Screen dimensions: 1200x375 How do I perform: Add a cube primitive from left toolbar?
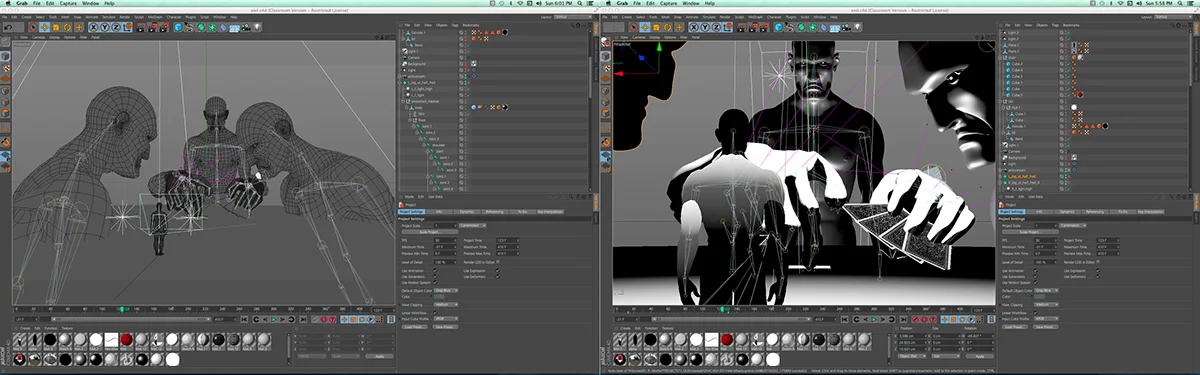pyautogui.click(x=178, y=27)
